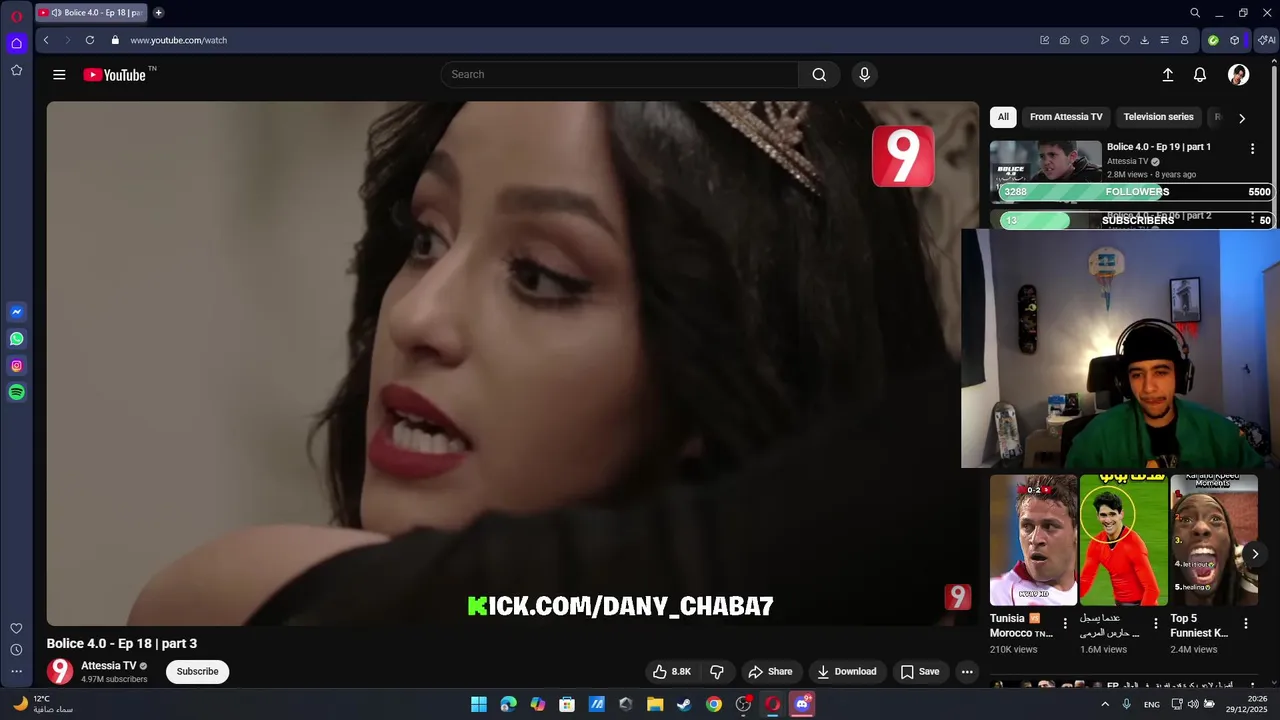Open the account avatar menu
Image resolution: width=1280 pixels, height=720 pixels.
coord(1238,74)
